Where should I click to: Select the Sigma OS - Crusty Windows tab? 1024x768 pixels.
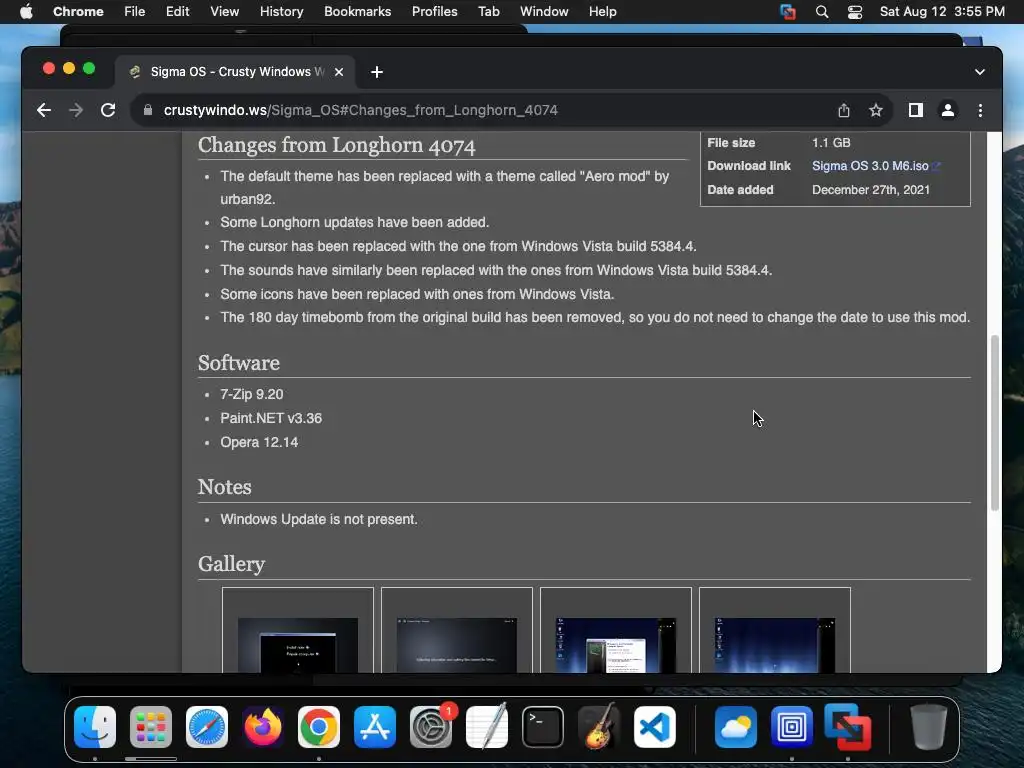click(x=235, y=72)
